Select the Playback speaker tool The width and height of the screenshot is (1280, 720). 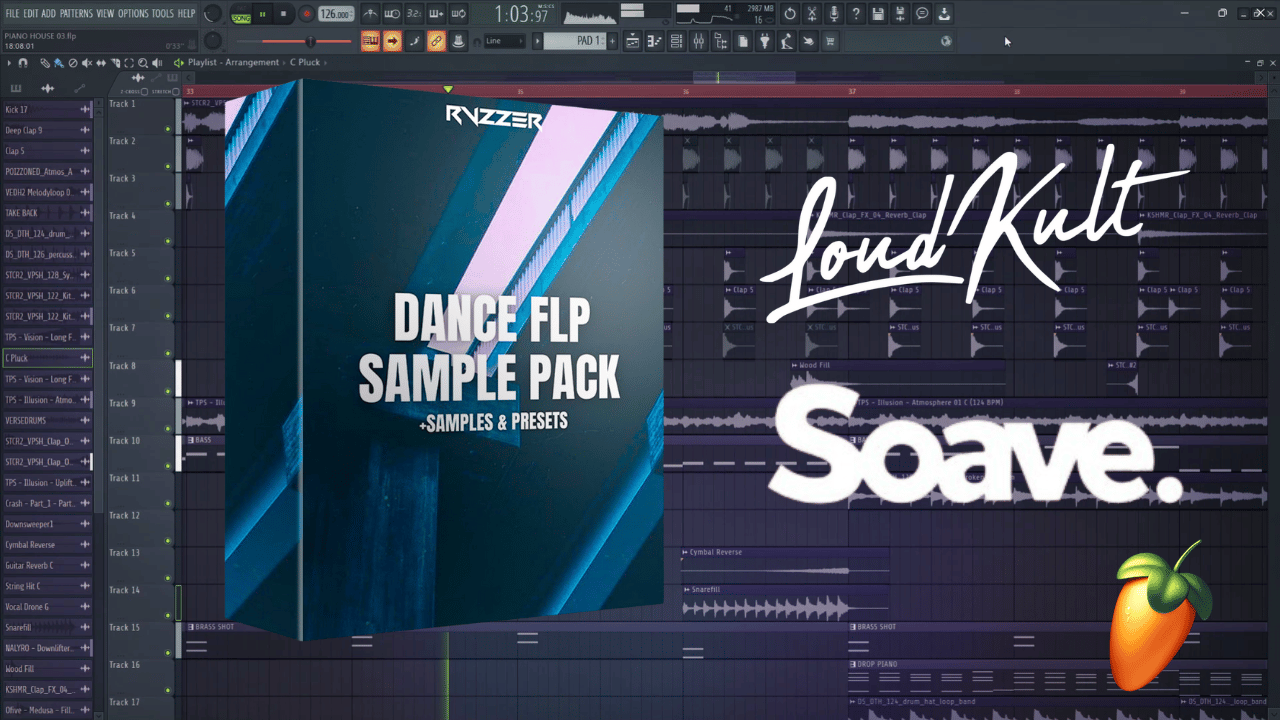(157, 63)
